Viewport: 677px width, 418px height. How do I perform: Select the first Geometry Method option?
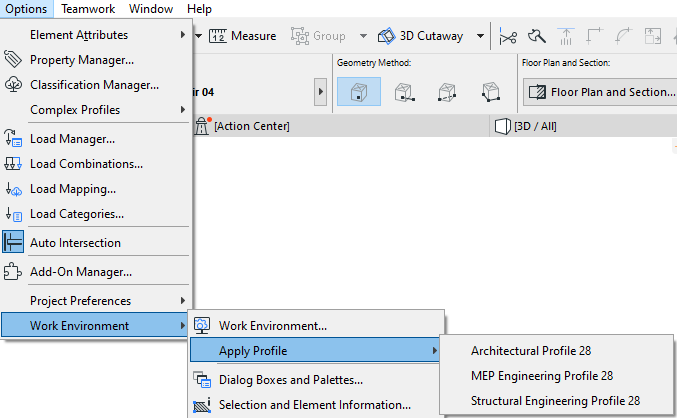click(359, 92)
